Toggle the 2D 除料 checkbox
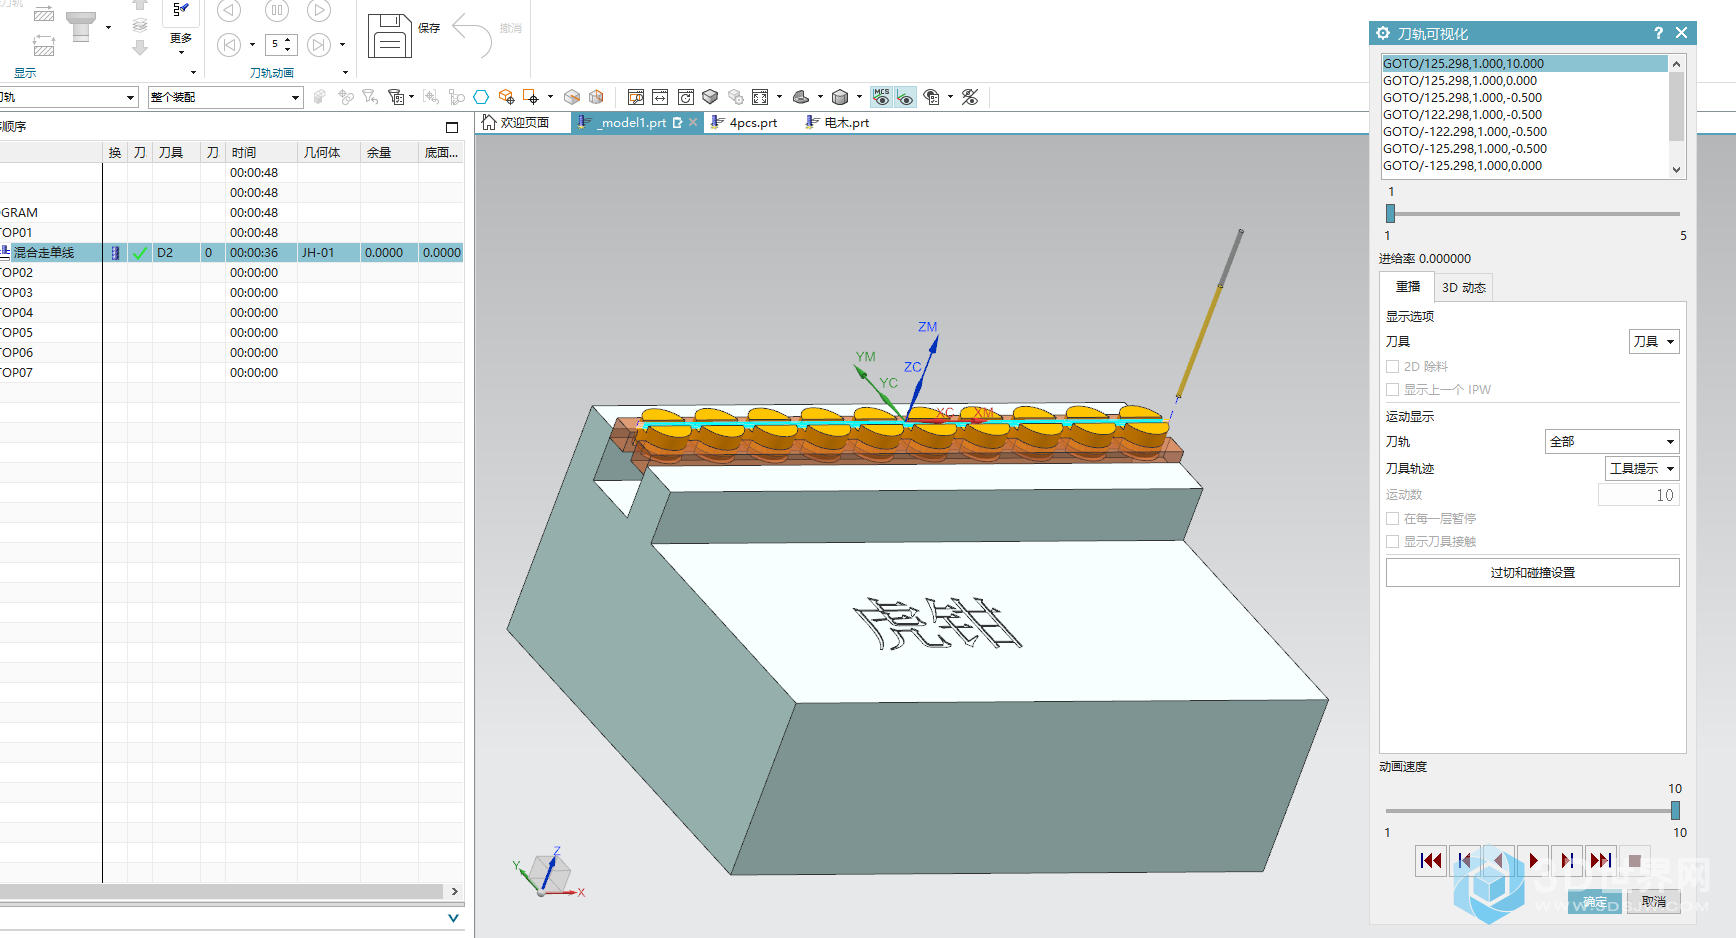Image resolution: width=1736 pixels, height=938 pixels. [x=1392, y=367]
